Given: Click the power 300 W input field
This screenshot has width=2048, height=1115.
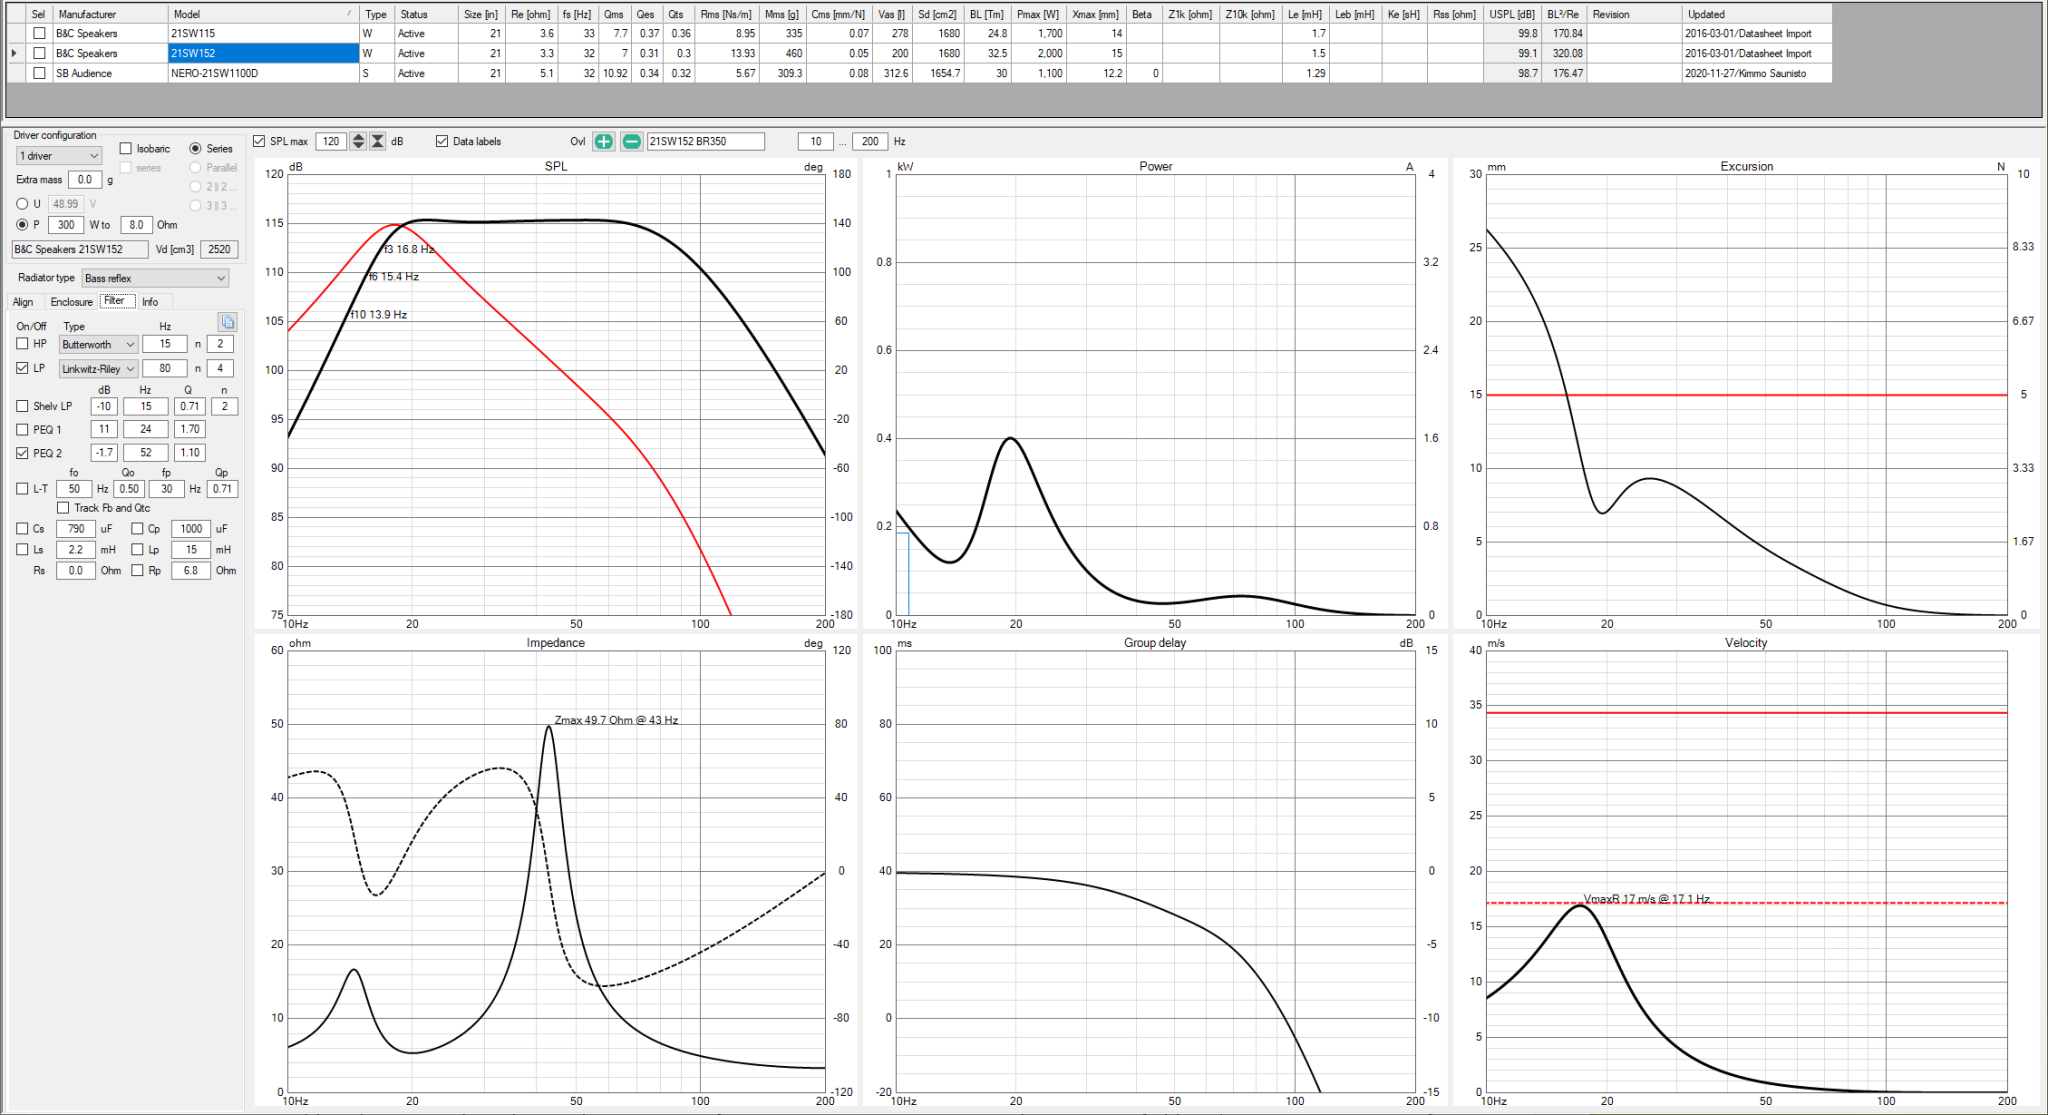Looking at the screenshot, I should (66, 225).
